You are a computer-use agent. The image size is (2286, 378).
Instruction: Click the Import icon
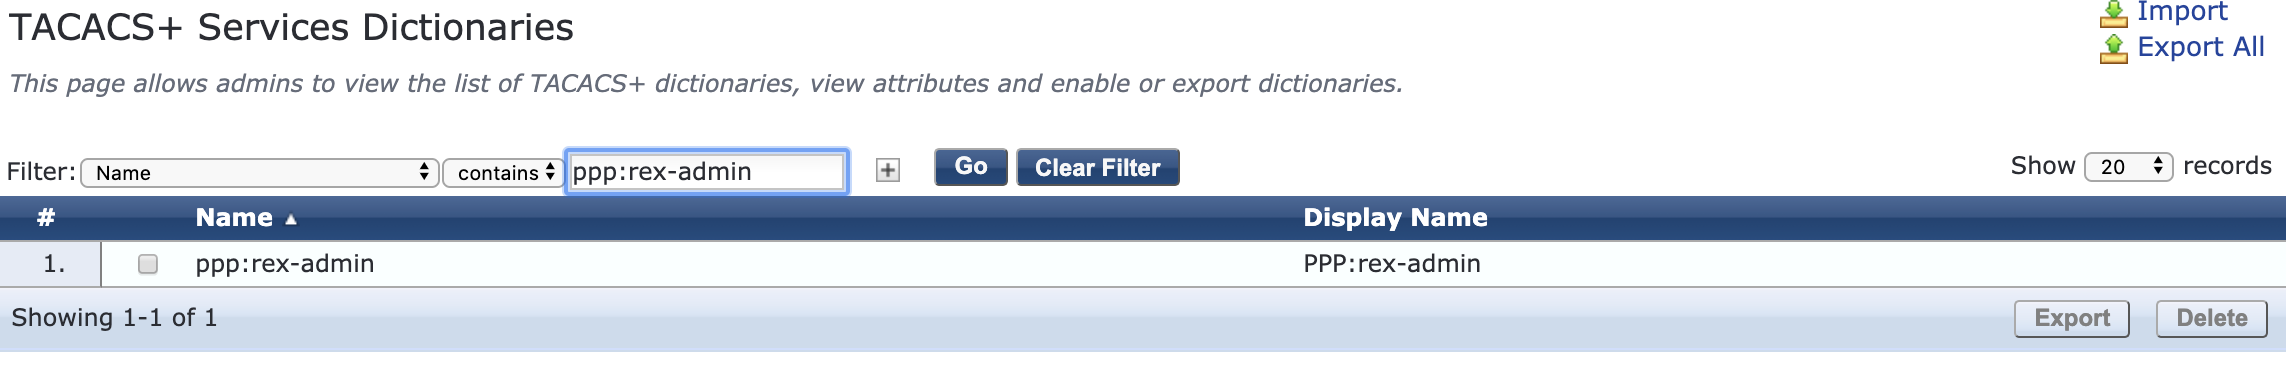[2113, 13]
